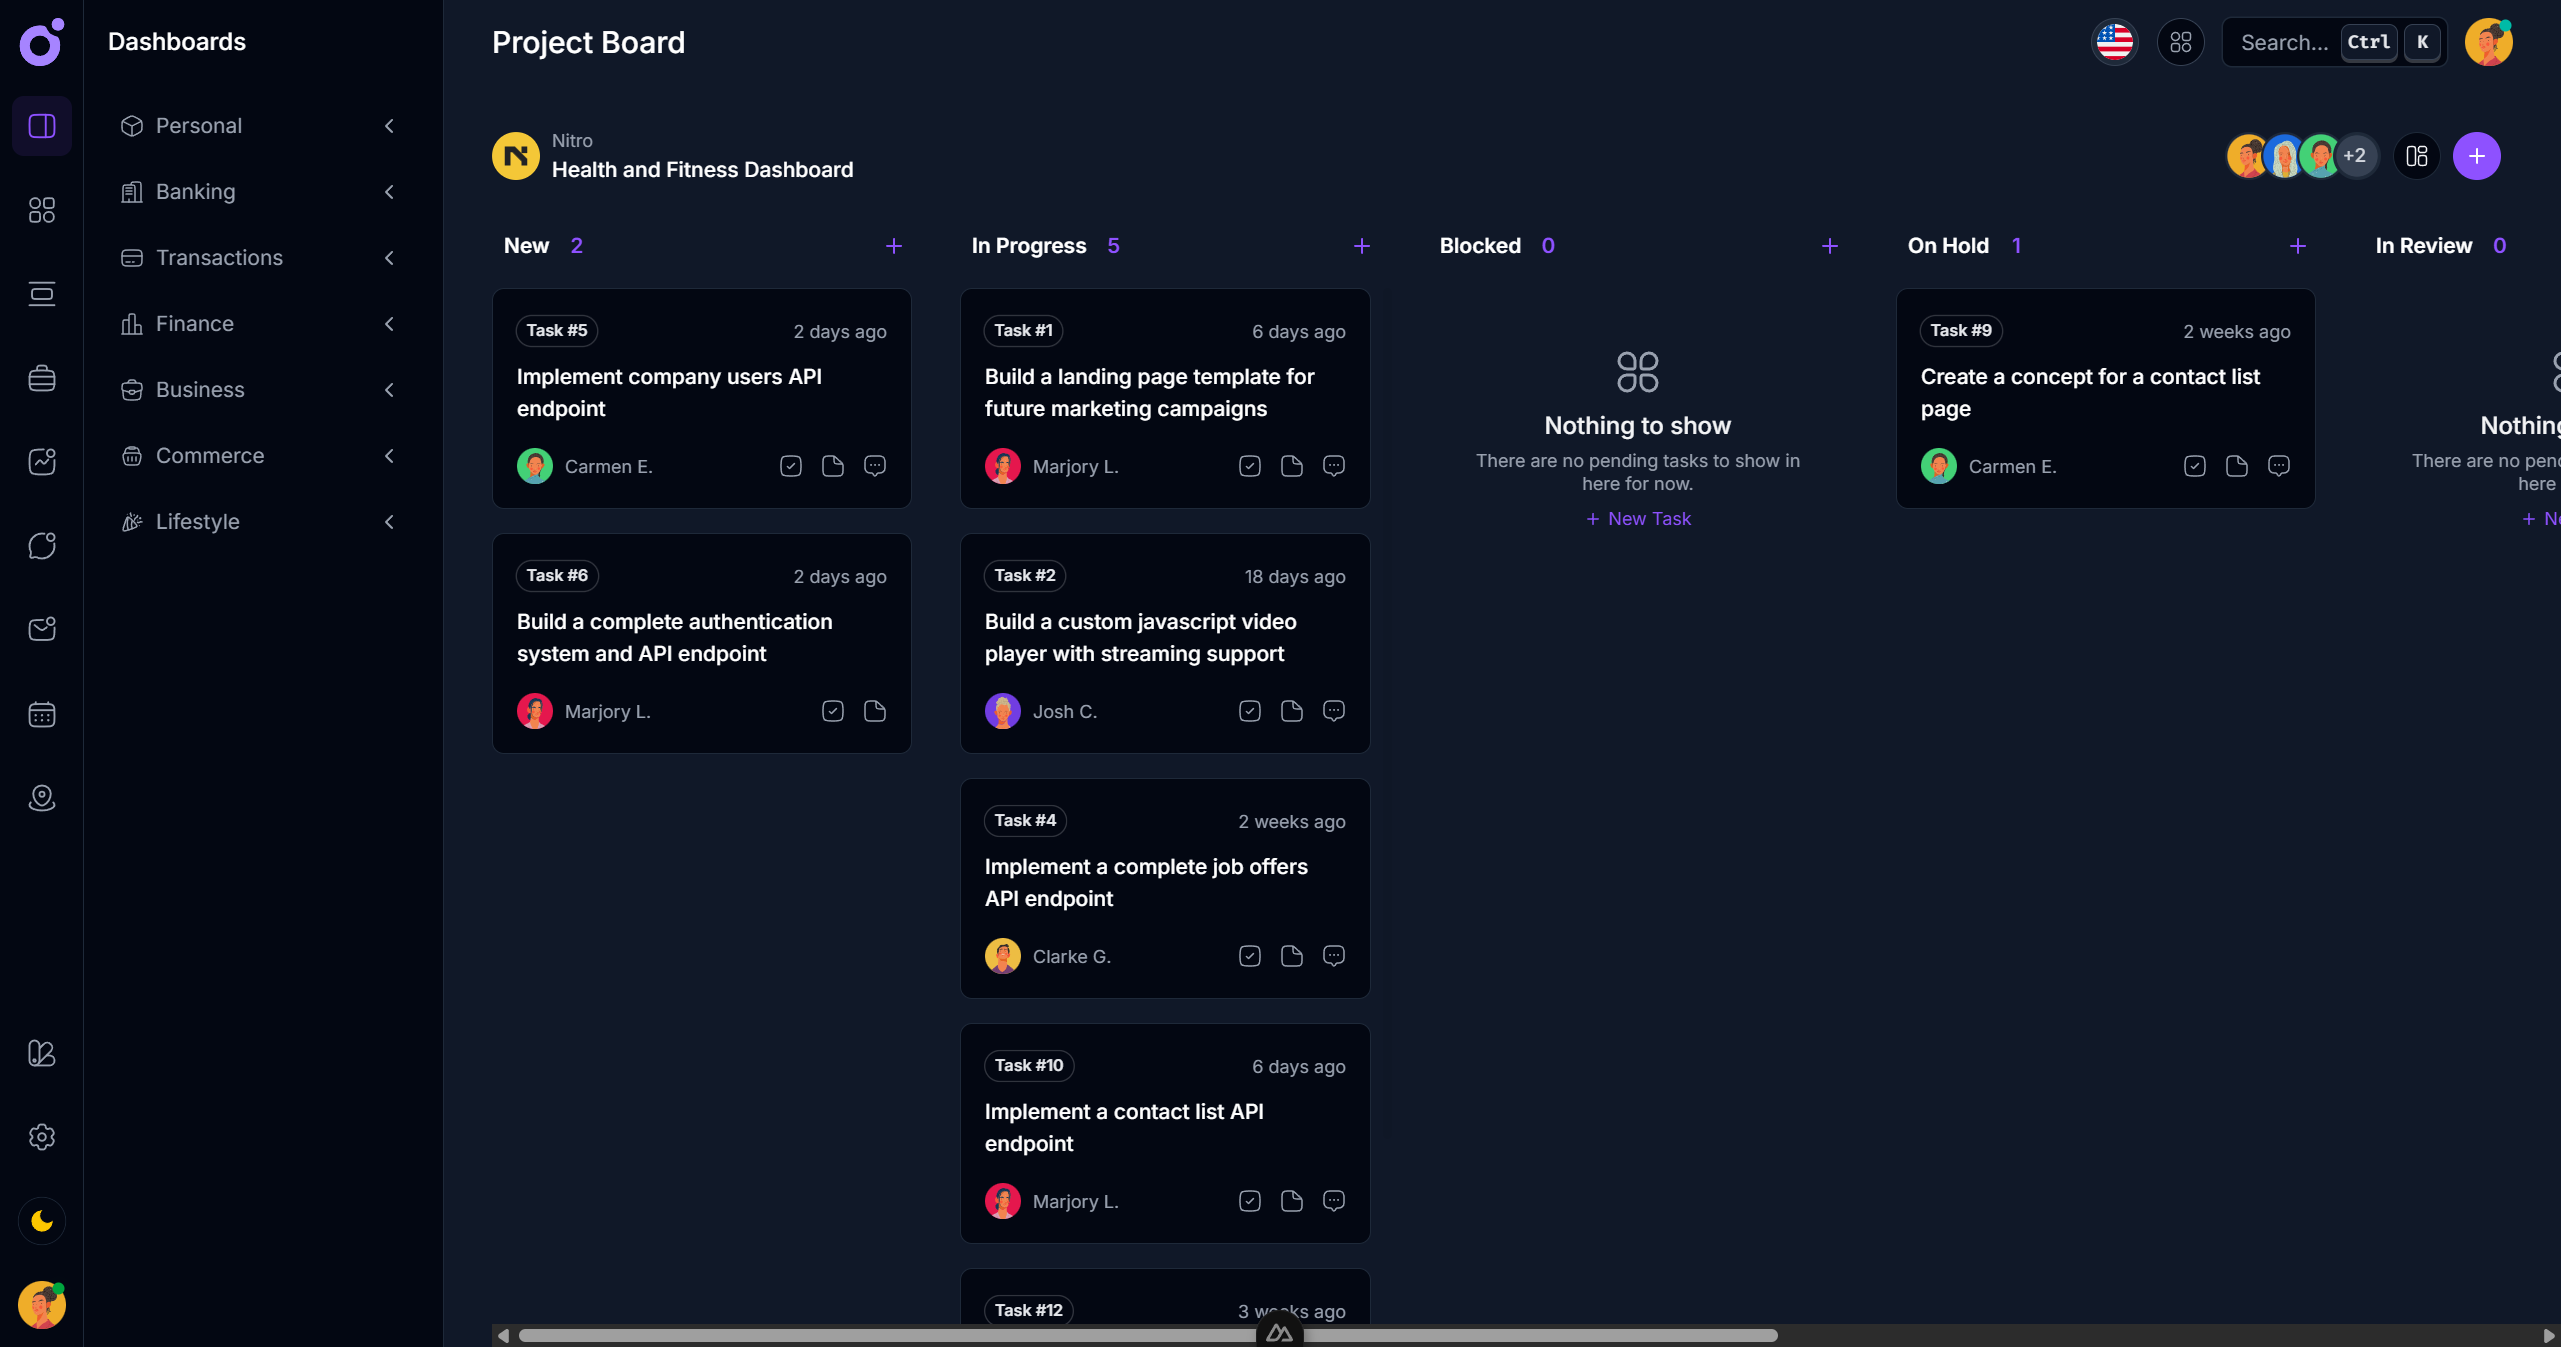Mark Task #2 complete via its checkmark icon

1248,711
